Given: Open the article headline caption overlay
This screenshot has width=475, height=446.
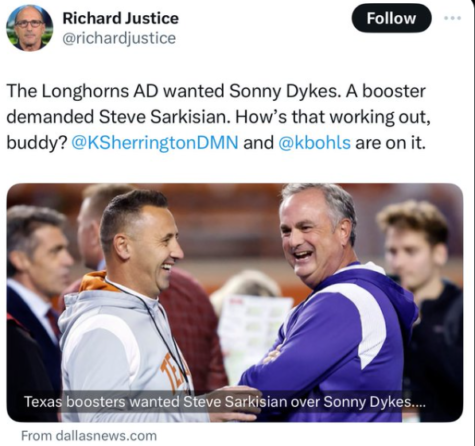Looking at the screenshot, I should 225,402.
